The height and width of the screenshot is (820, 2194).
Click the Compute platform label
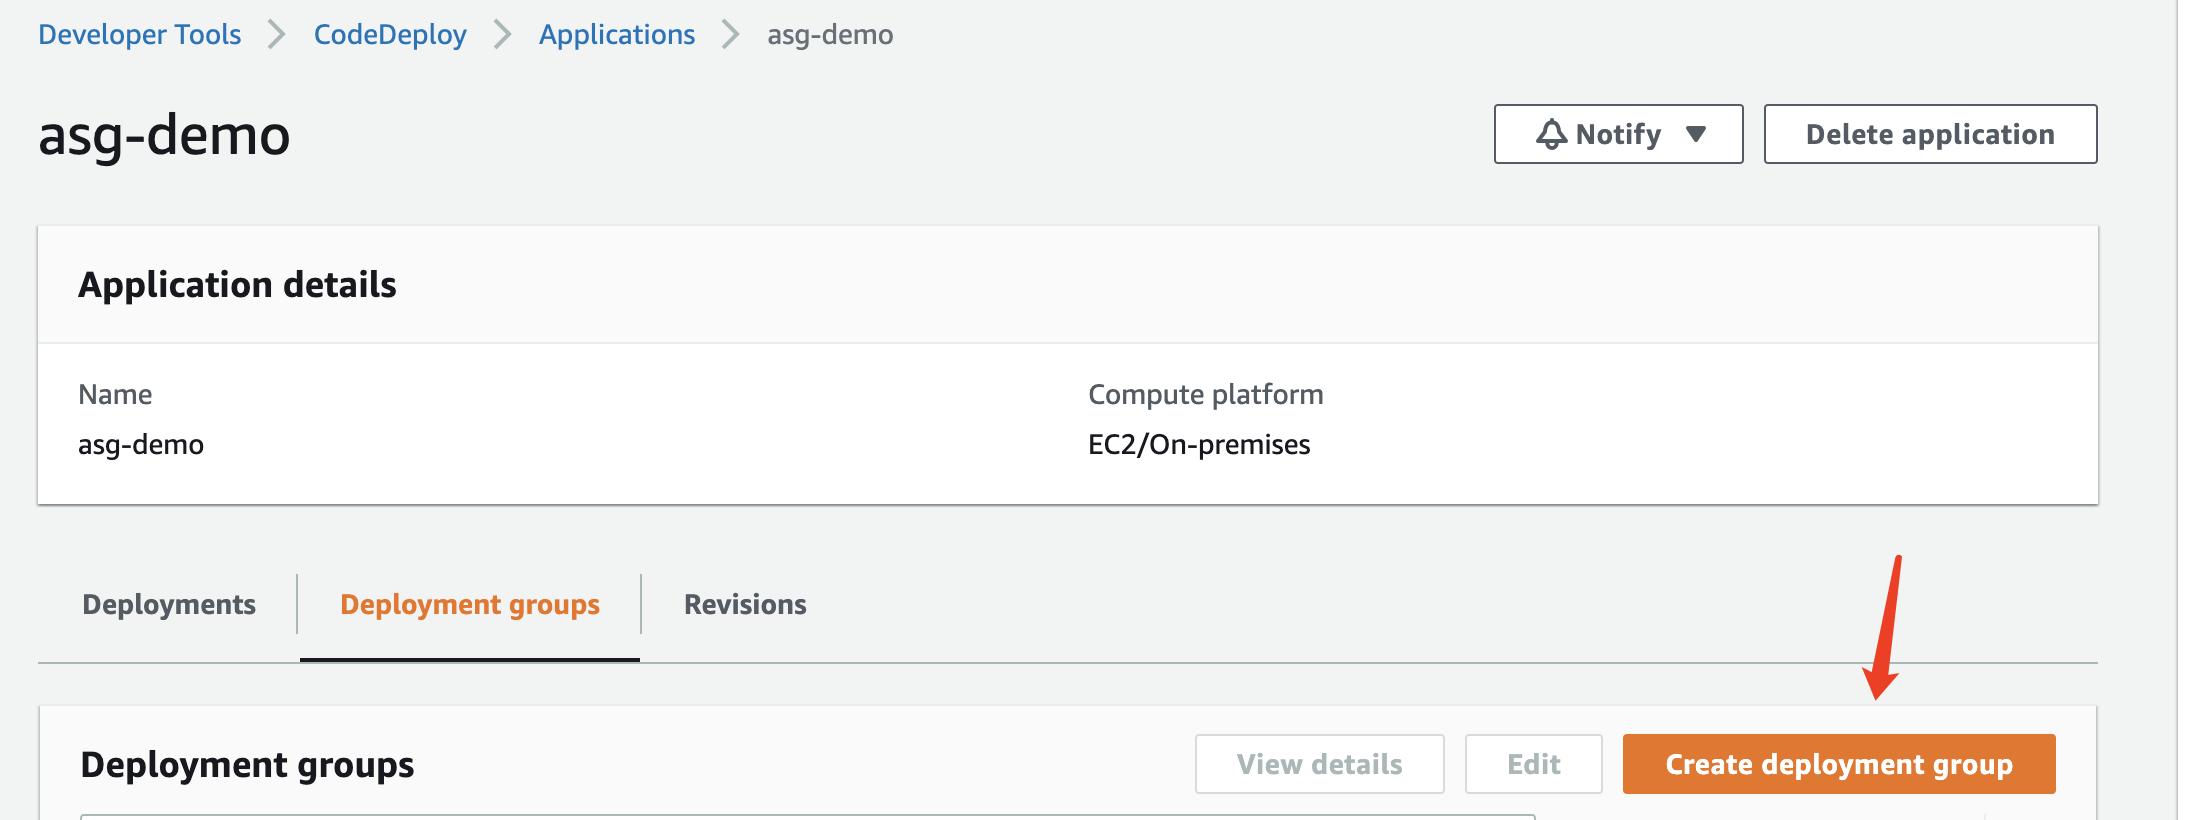point(1205,394)
